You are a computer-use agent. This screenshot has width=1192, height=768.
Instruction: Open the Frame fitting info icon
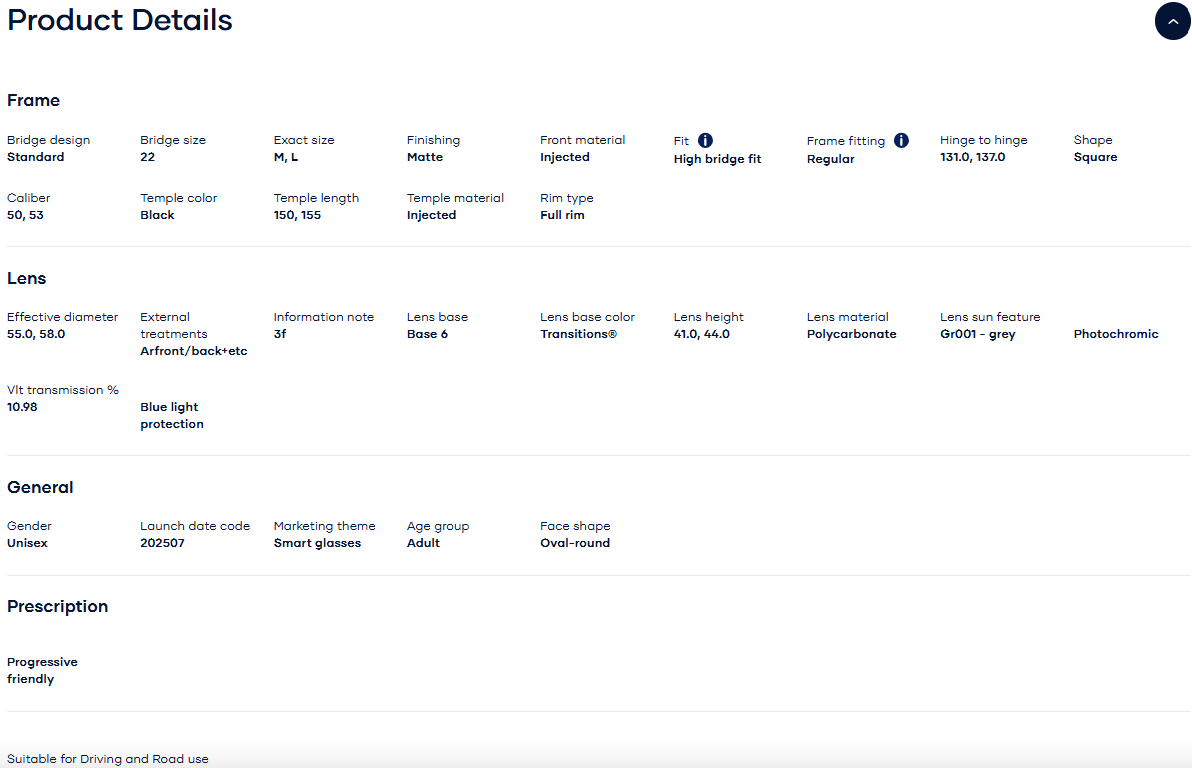[x=901, y=141]
